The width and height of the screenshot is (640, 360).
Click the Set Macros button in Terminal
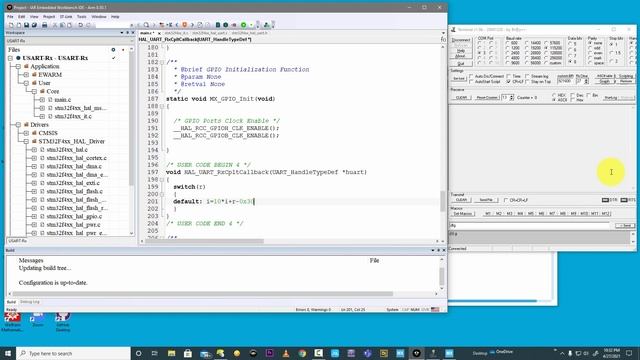[x=463, y=213]
